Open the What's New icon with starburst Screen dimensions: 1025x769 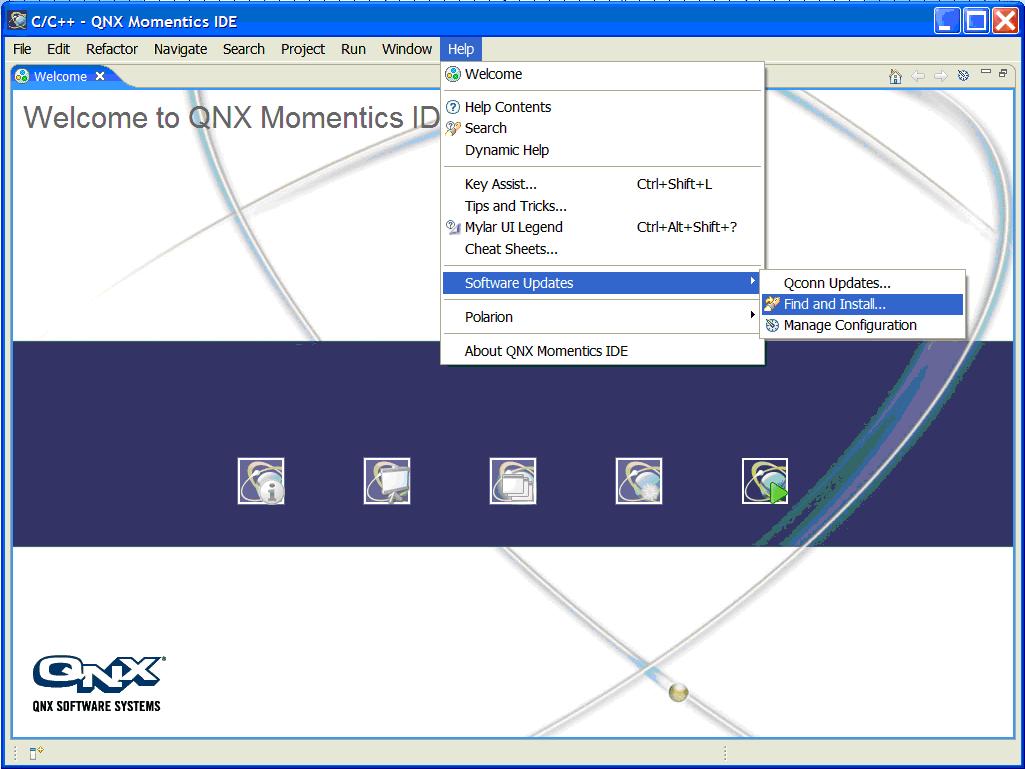[x=639, y=481]
